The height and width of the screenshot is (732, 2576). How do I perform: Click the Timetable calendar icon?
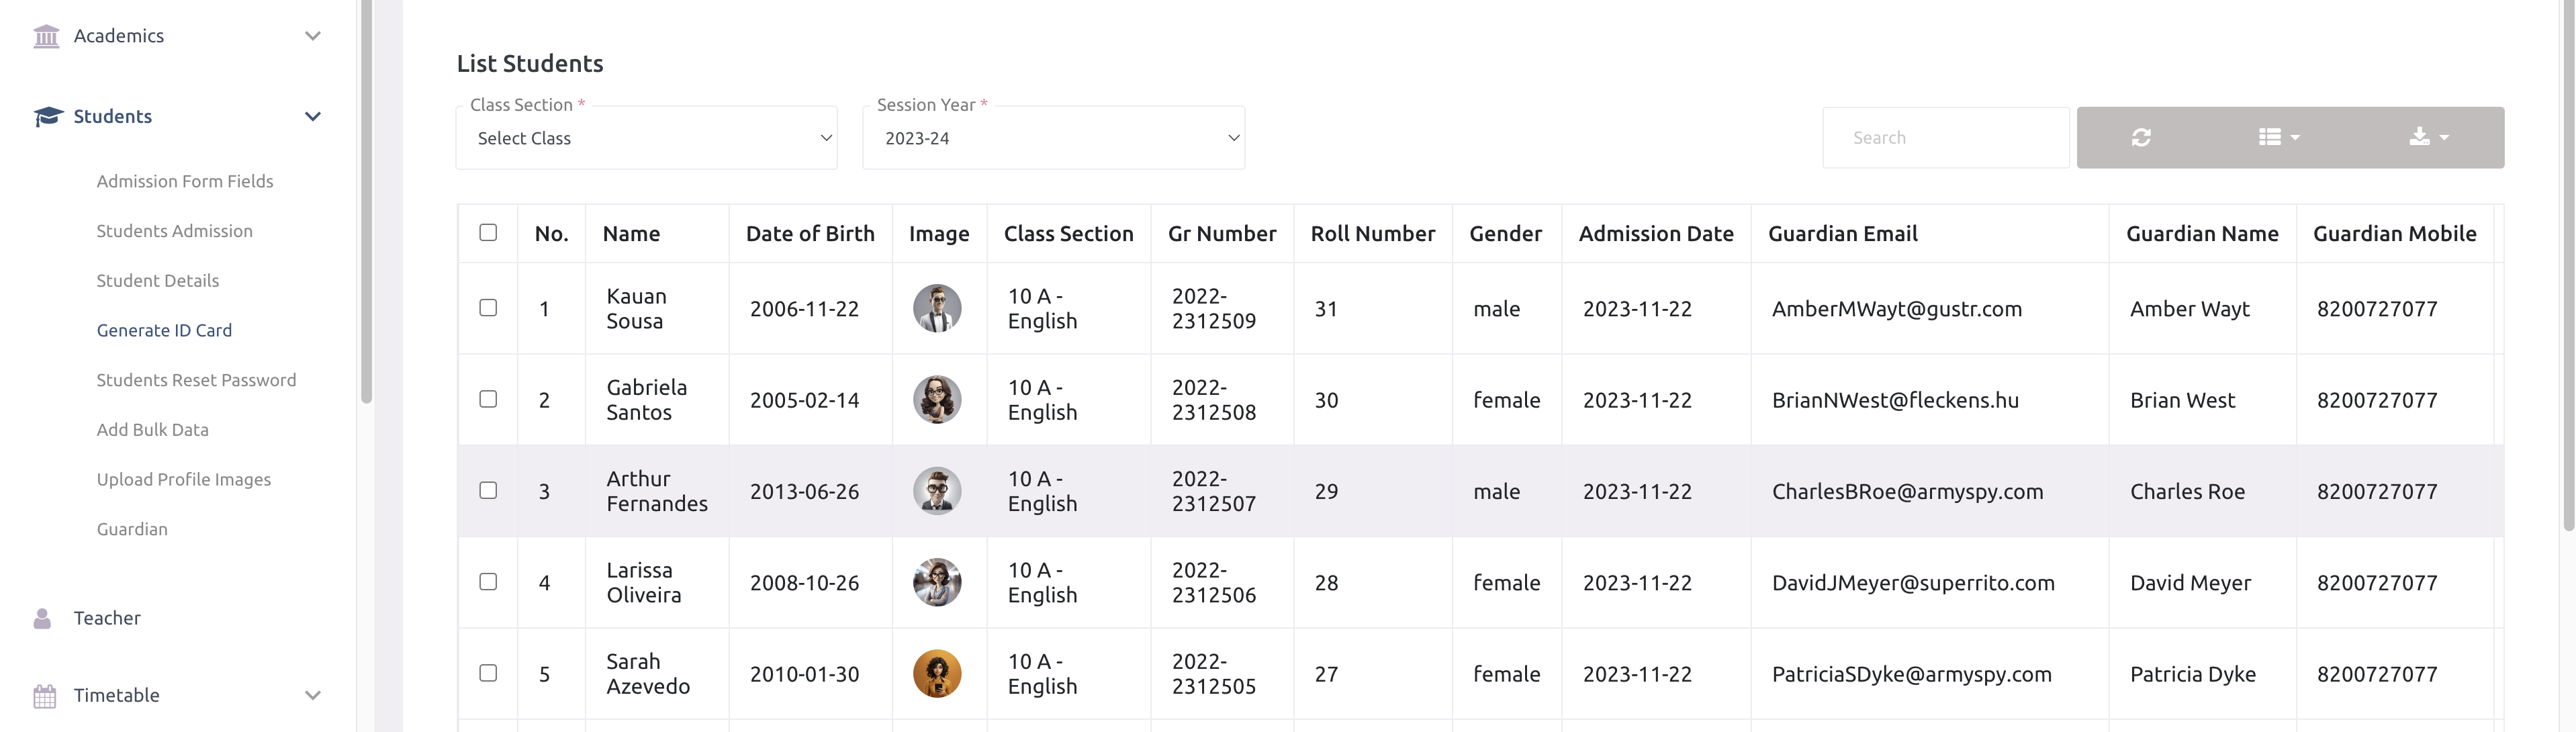[45, 695]
